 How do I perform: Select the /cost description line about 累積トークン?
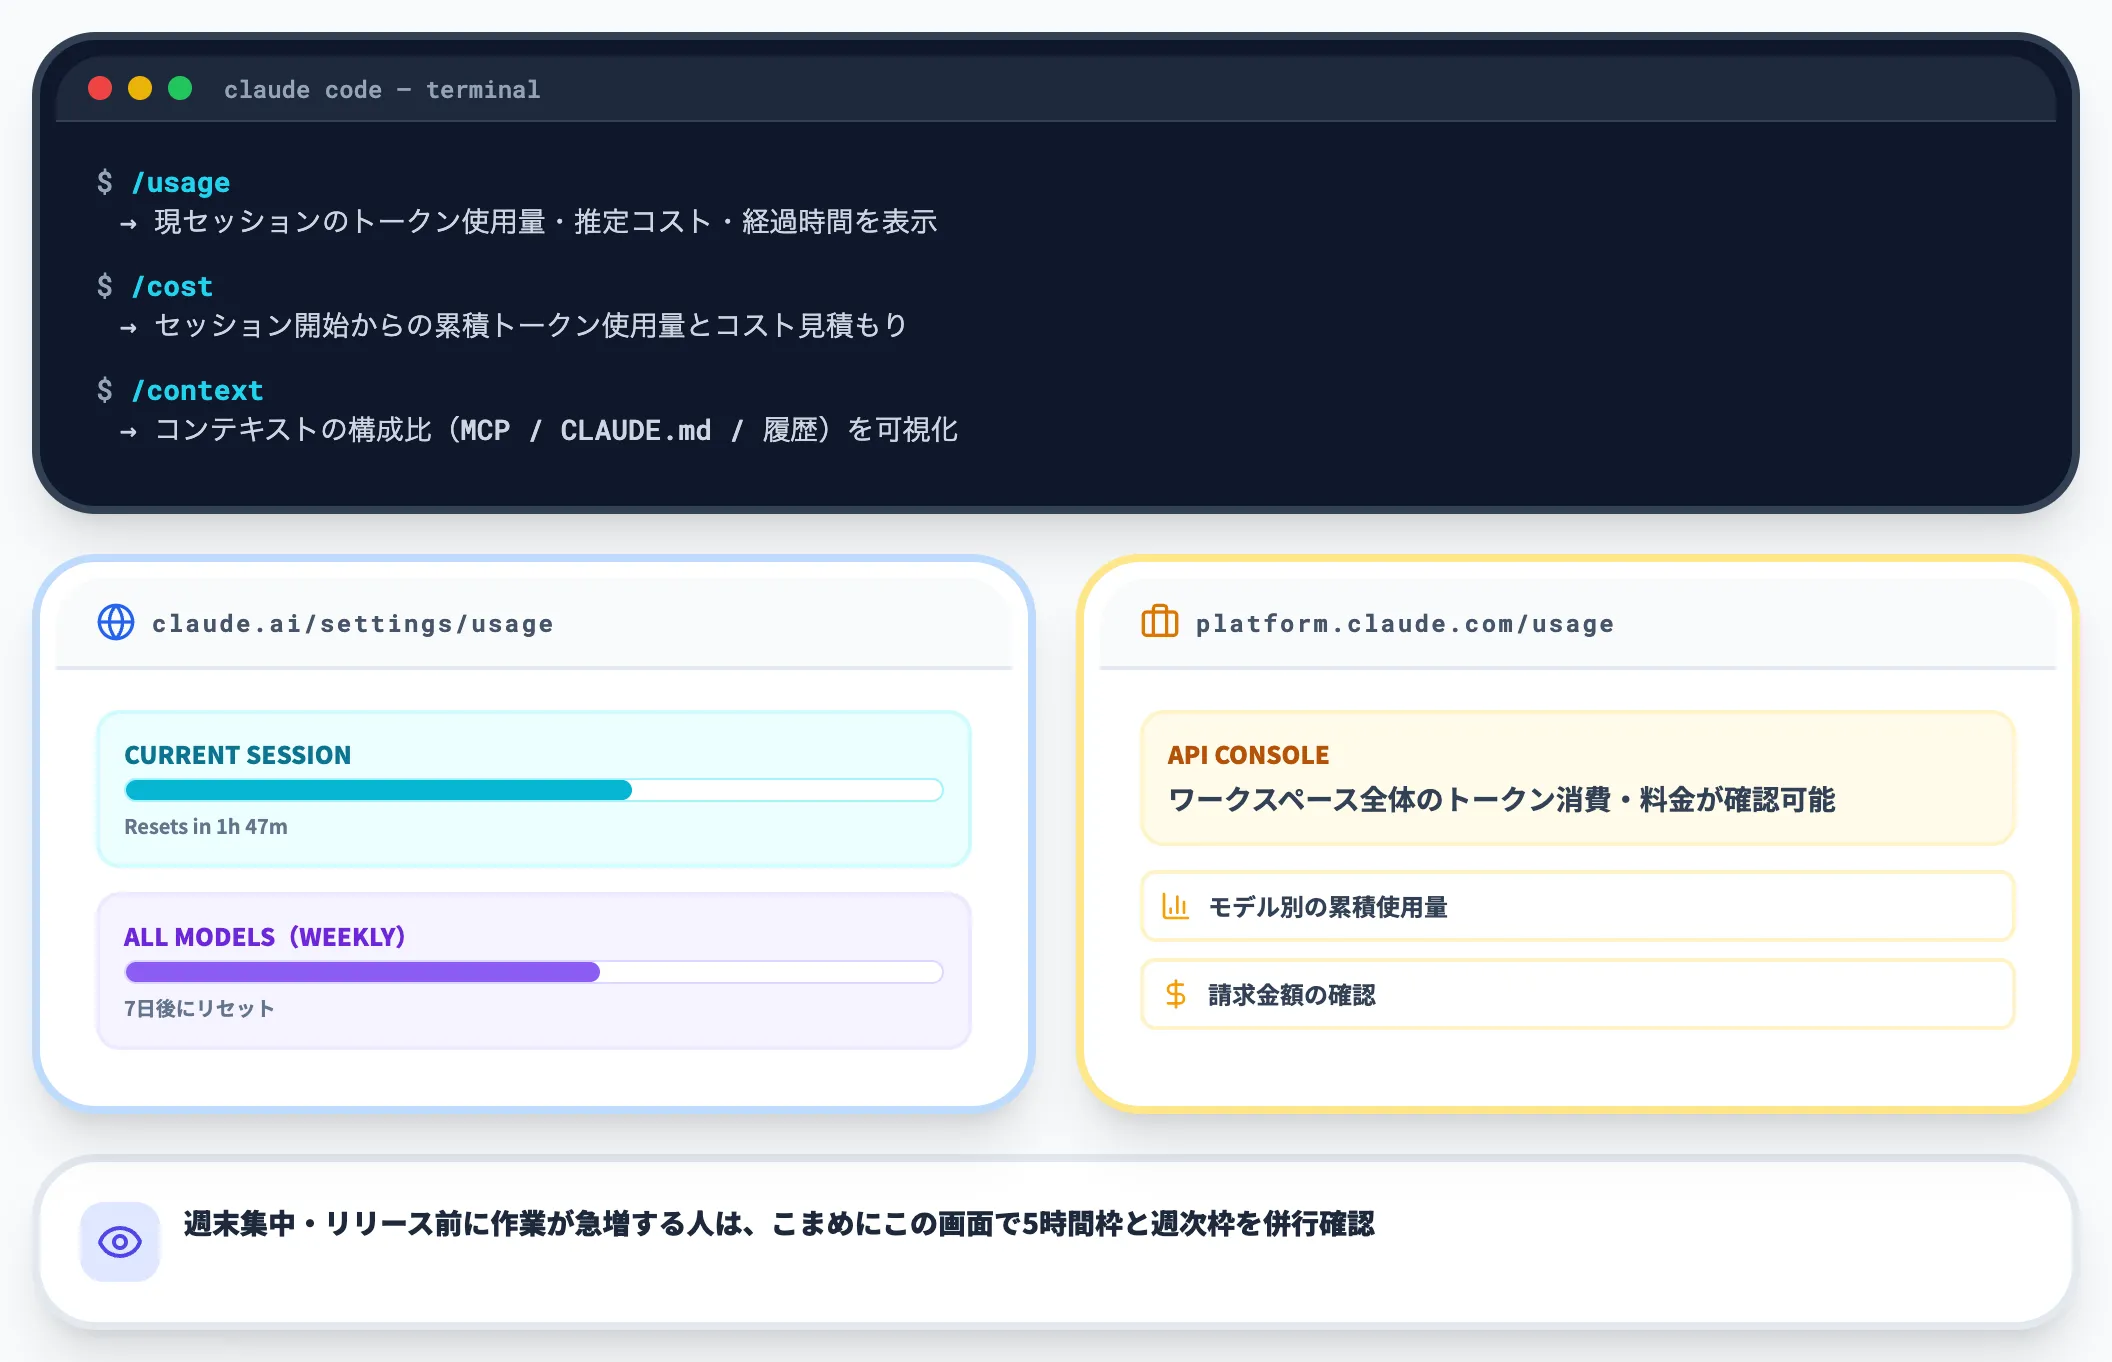tap(531, 326)
